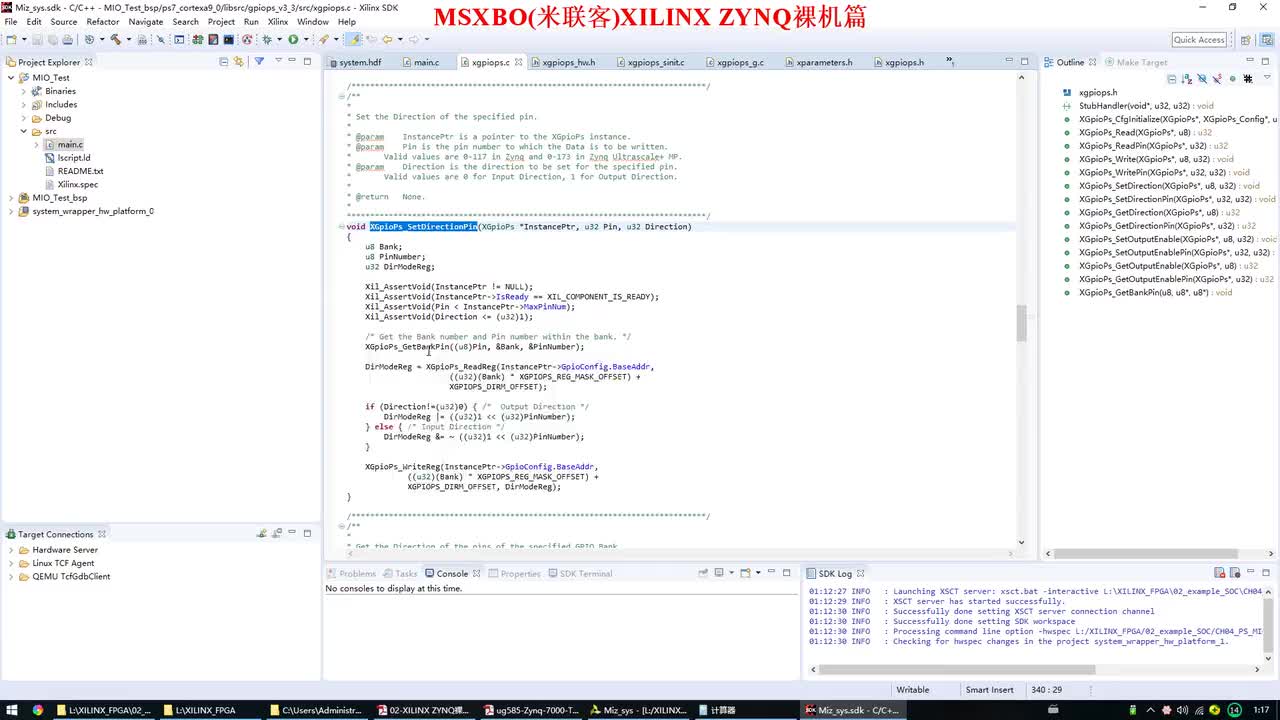The width and height of the screenshot is (1280, 720).
Task: Select main.c in Project Explorer
Action: coord(70,144)
